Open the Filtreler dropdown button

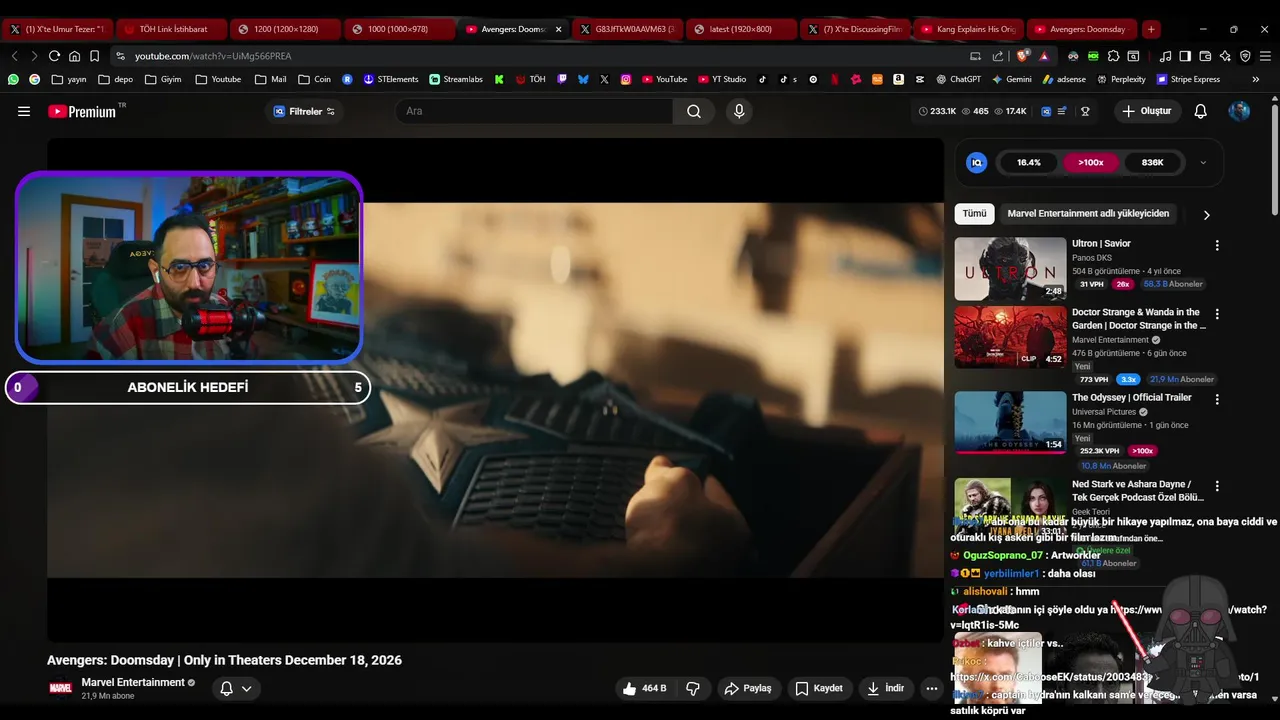(305, 111)
